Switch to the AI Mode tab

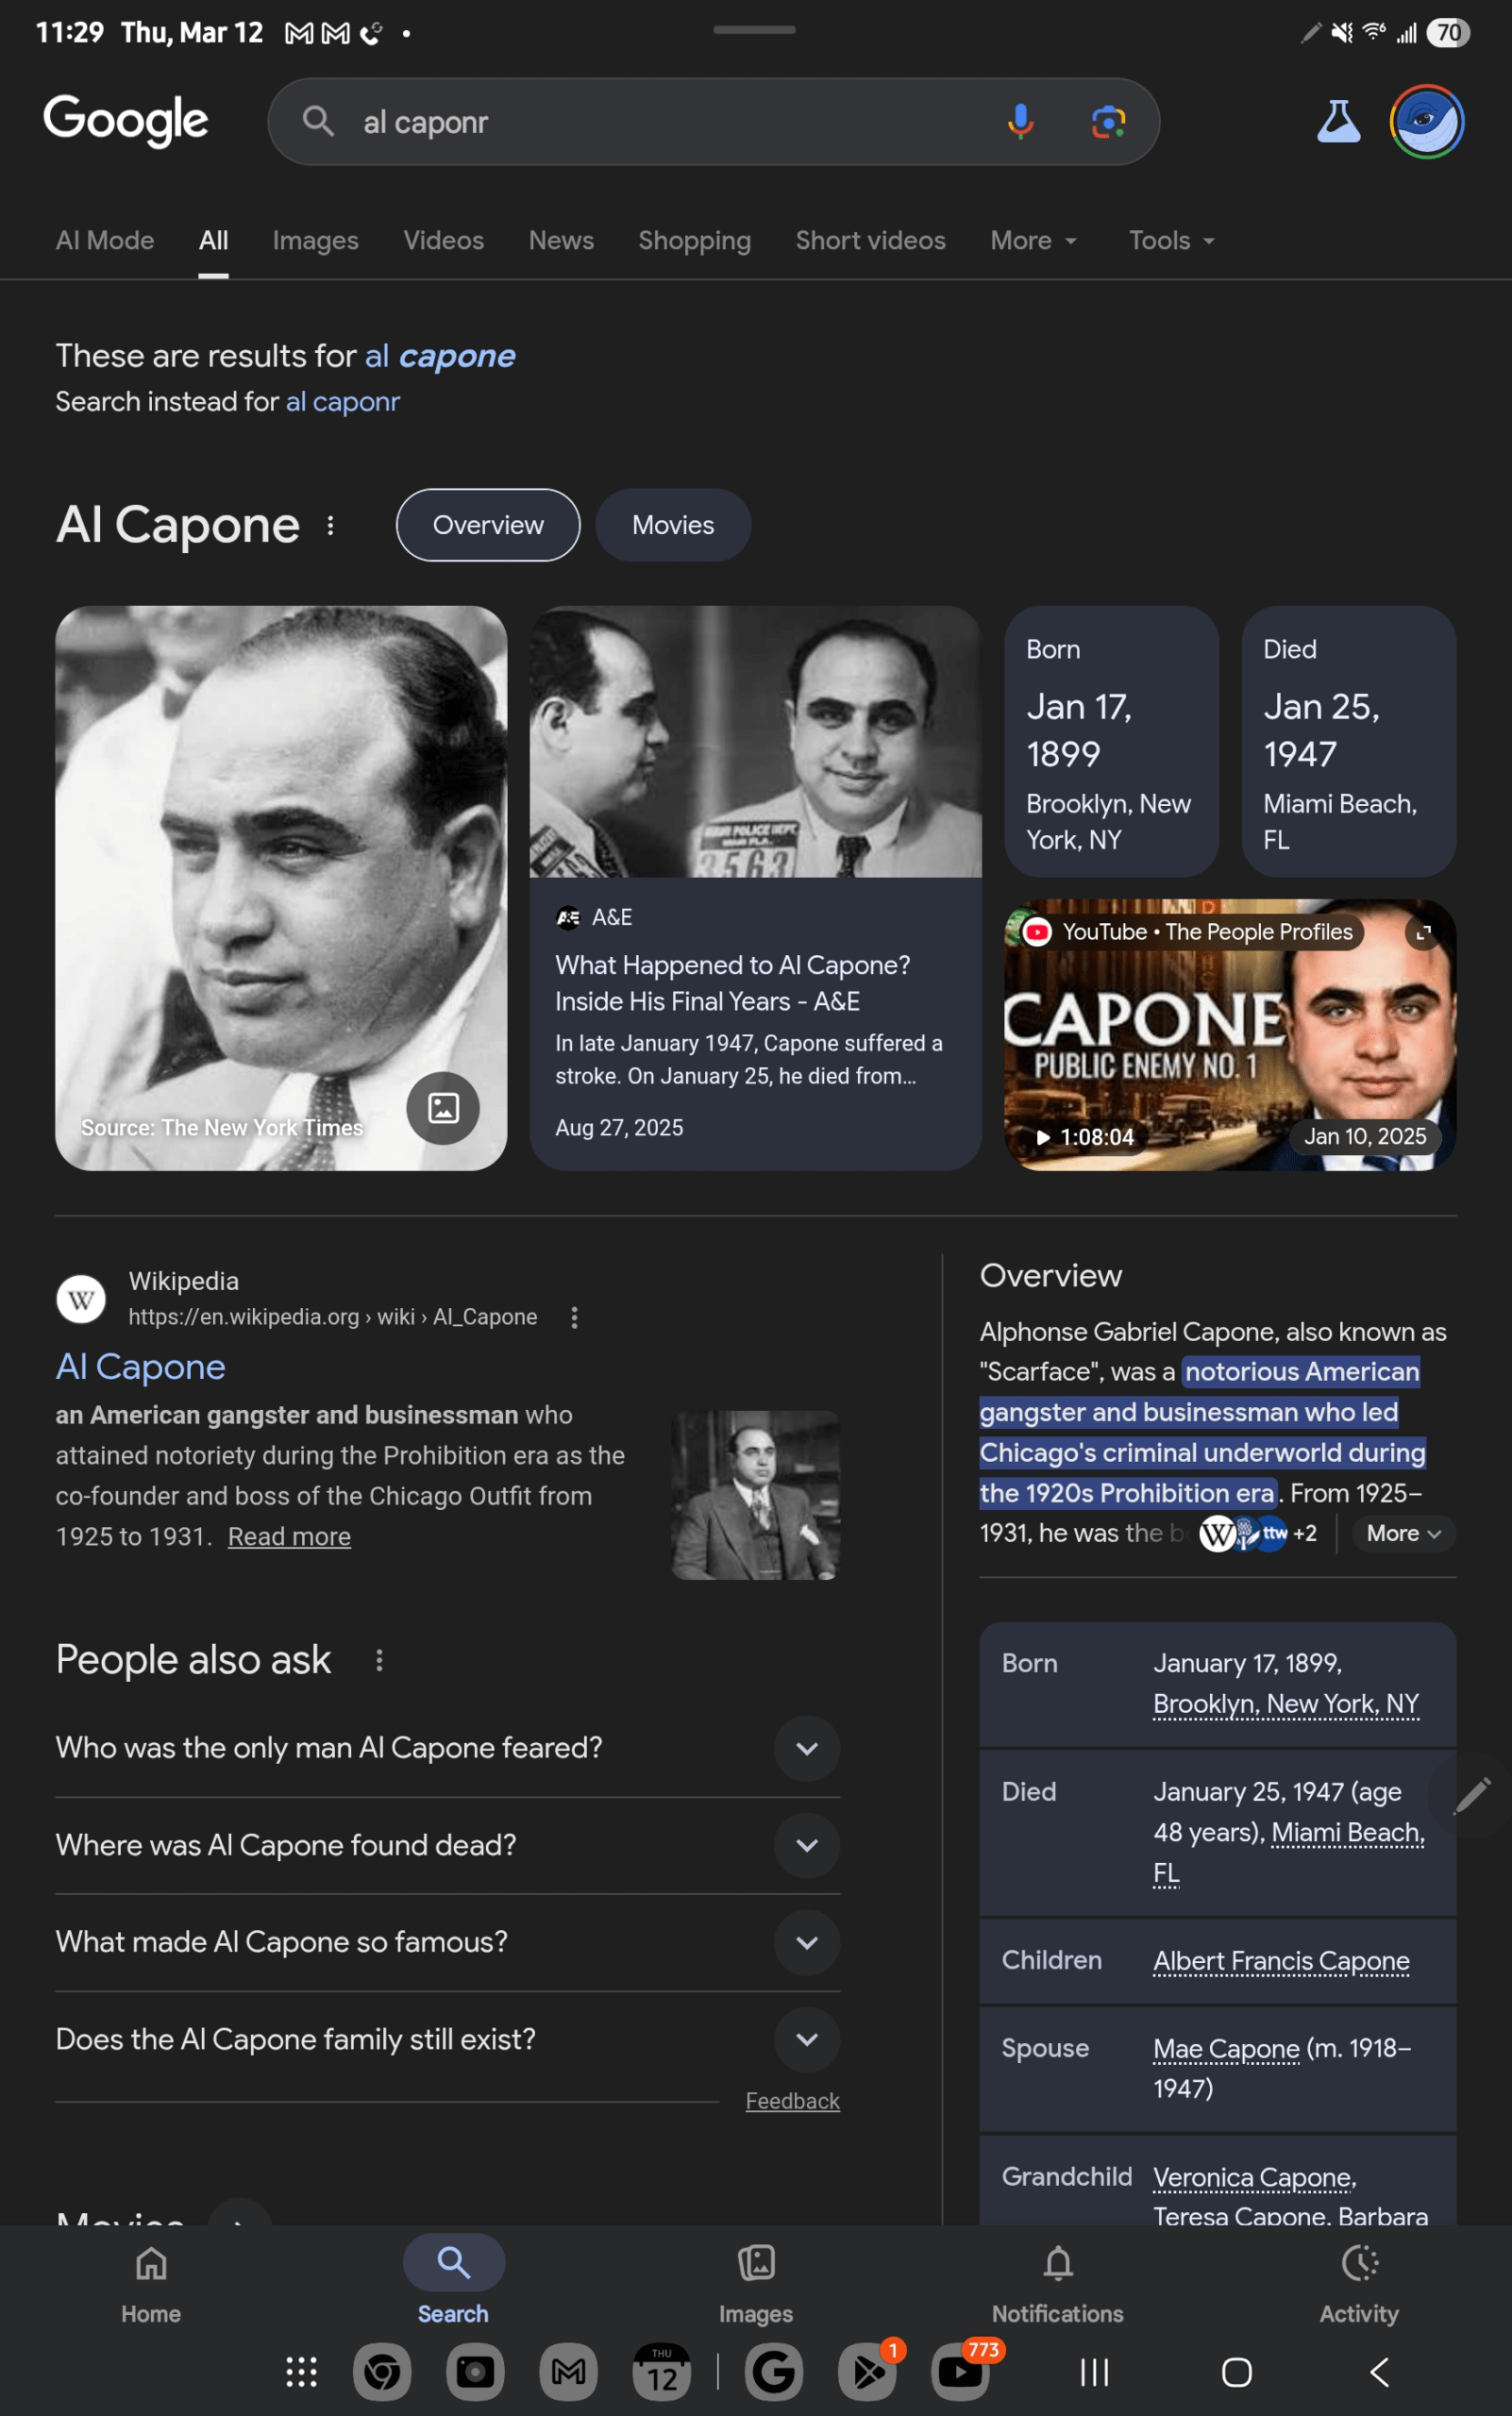pos(105,241)
